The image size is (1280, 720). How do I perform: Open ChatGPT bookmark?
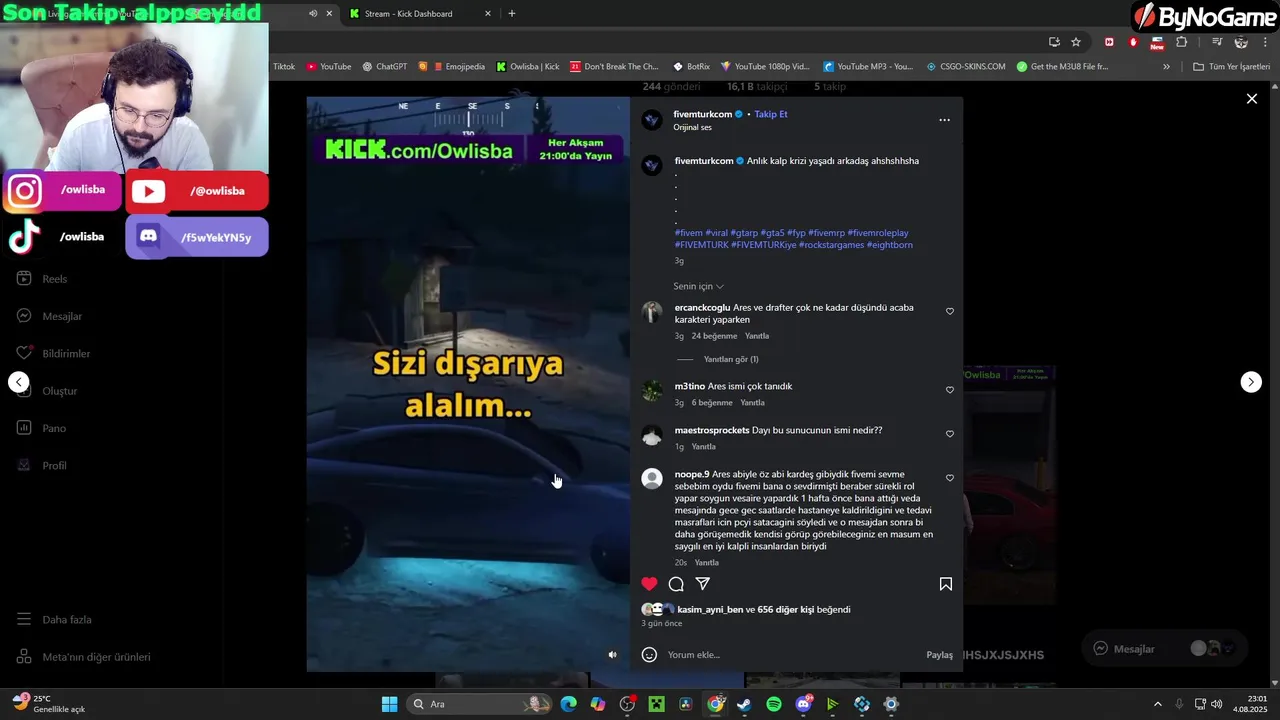385,67
